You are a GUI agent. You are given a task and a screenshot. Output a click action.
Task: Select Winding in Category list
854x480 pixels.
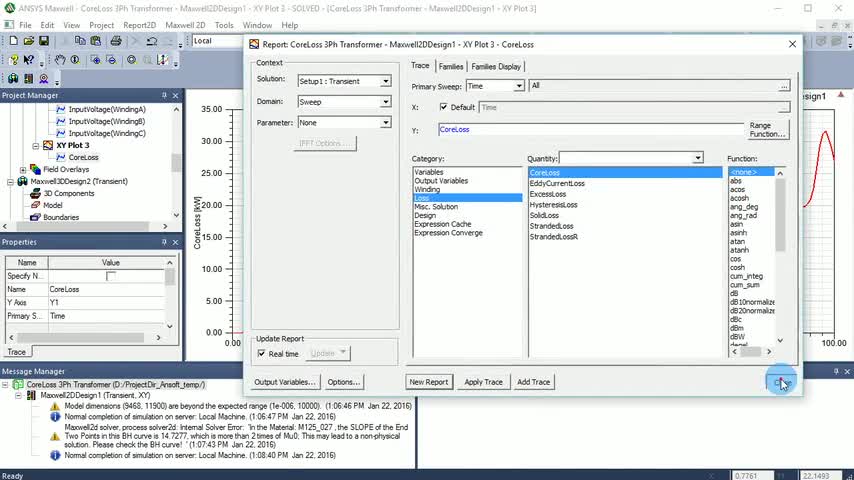click(427, 190)
